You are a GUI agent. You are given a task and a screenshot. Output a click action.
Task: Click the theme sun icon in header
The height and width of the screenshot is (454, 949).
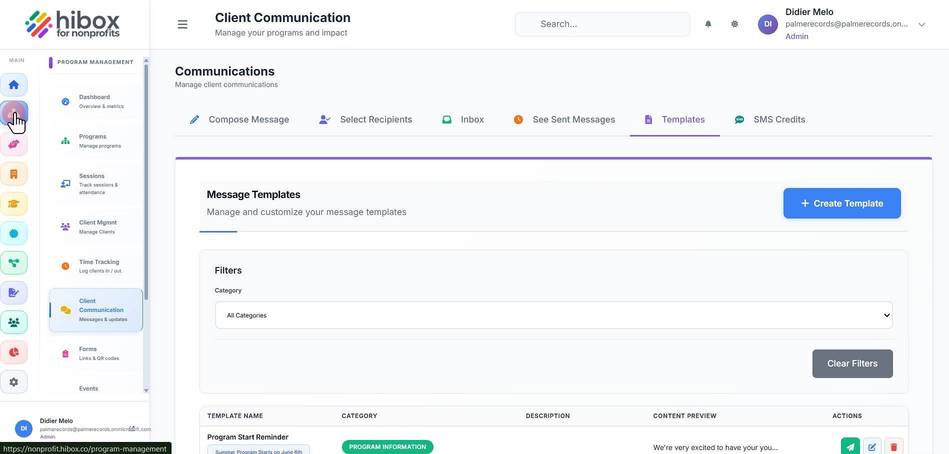click(x=735, y=24)
